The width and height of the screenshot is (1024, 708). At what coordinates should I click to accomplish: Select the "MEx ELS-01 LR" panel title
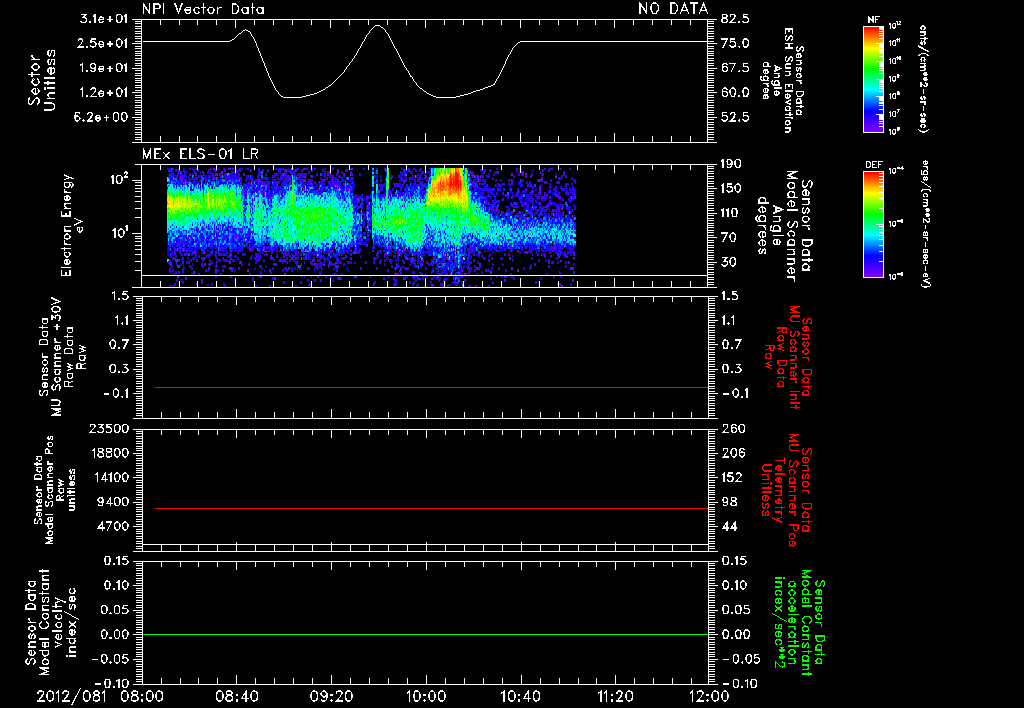point(200,154)
